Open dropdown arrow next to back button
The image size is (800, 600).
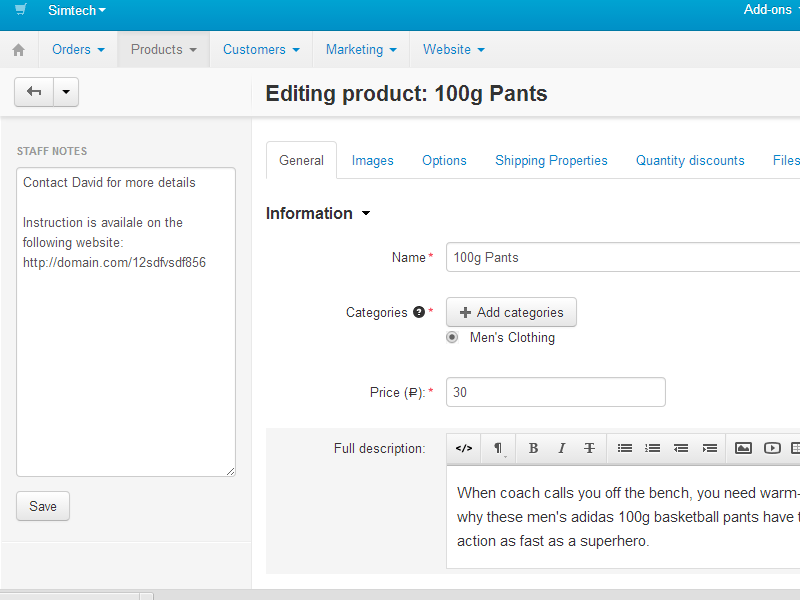click(66, 92)
